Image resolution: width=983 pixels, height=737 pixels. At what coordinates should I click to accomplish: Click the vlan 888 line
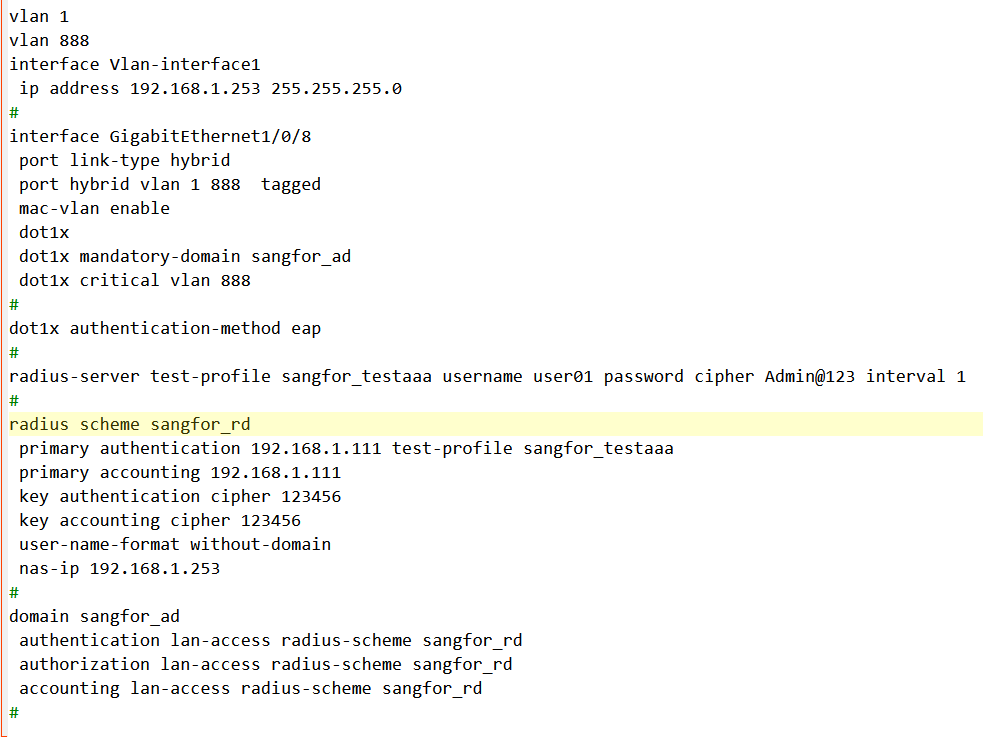tap(49, 40)
